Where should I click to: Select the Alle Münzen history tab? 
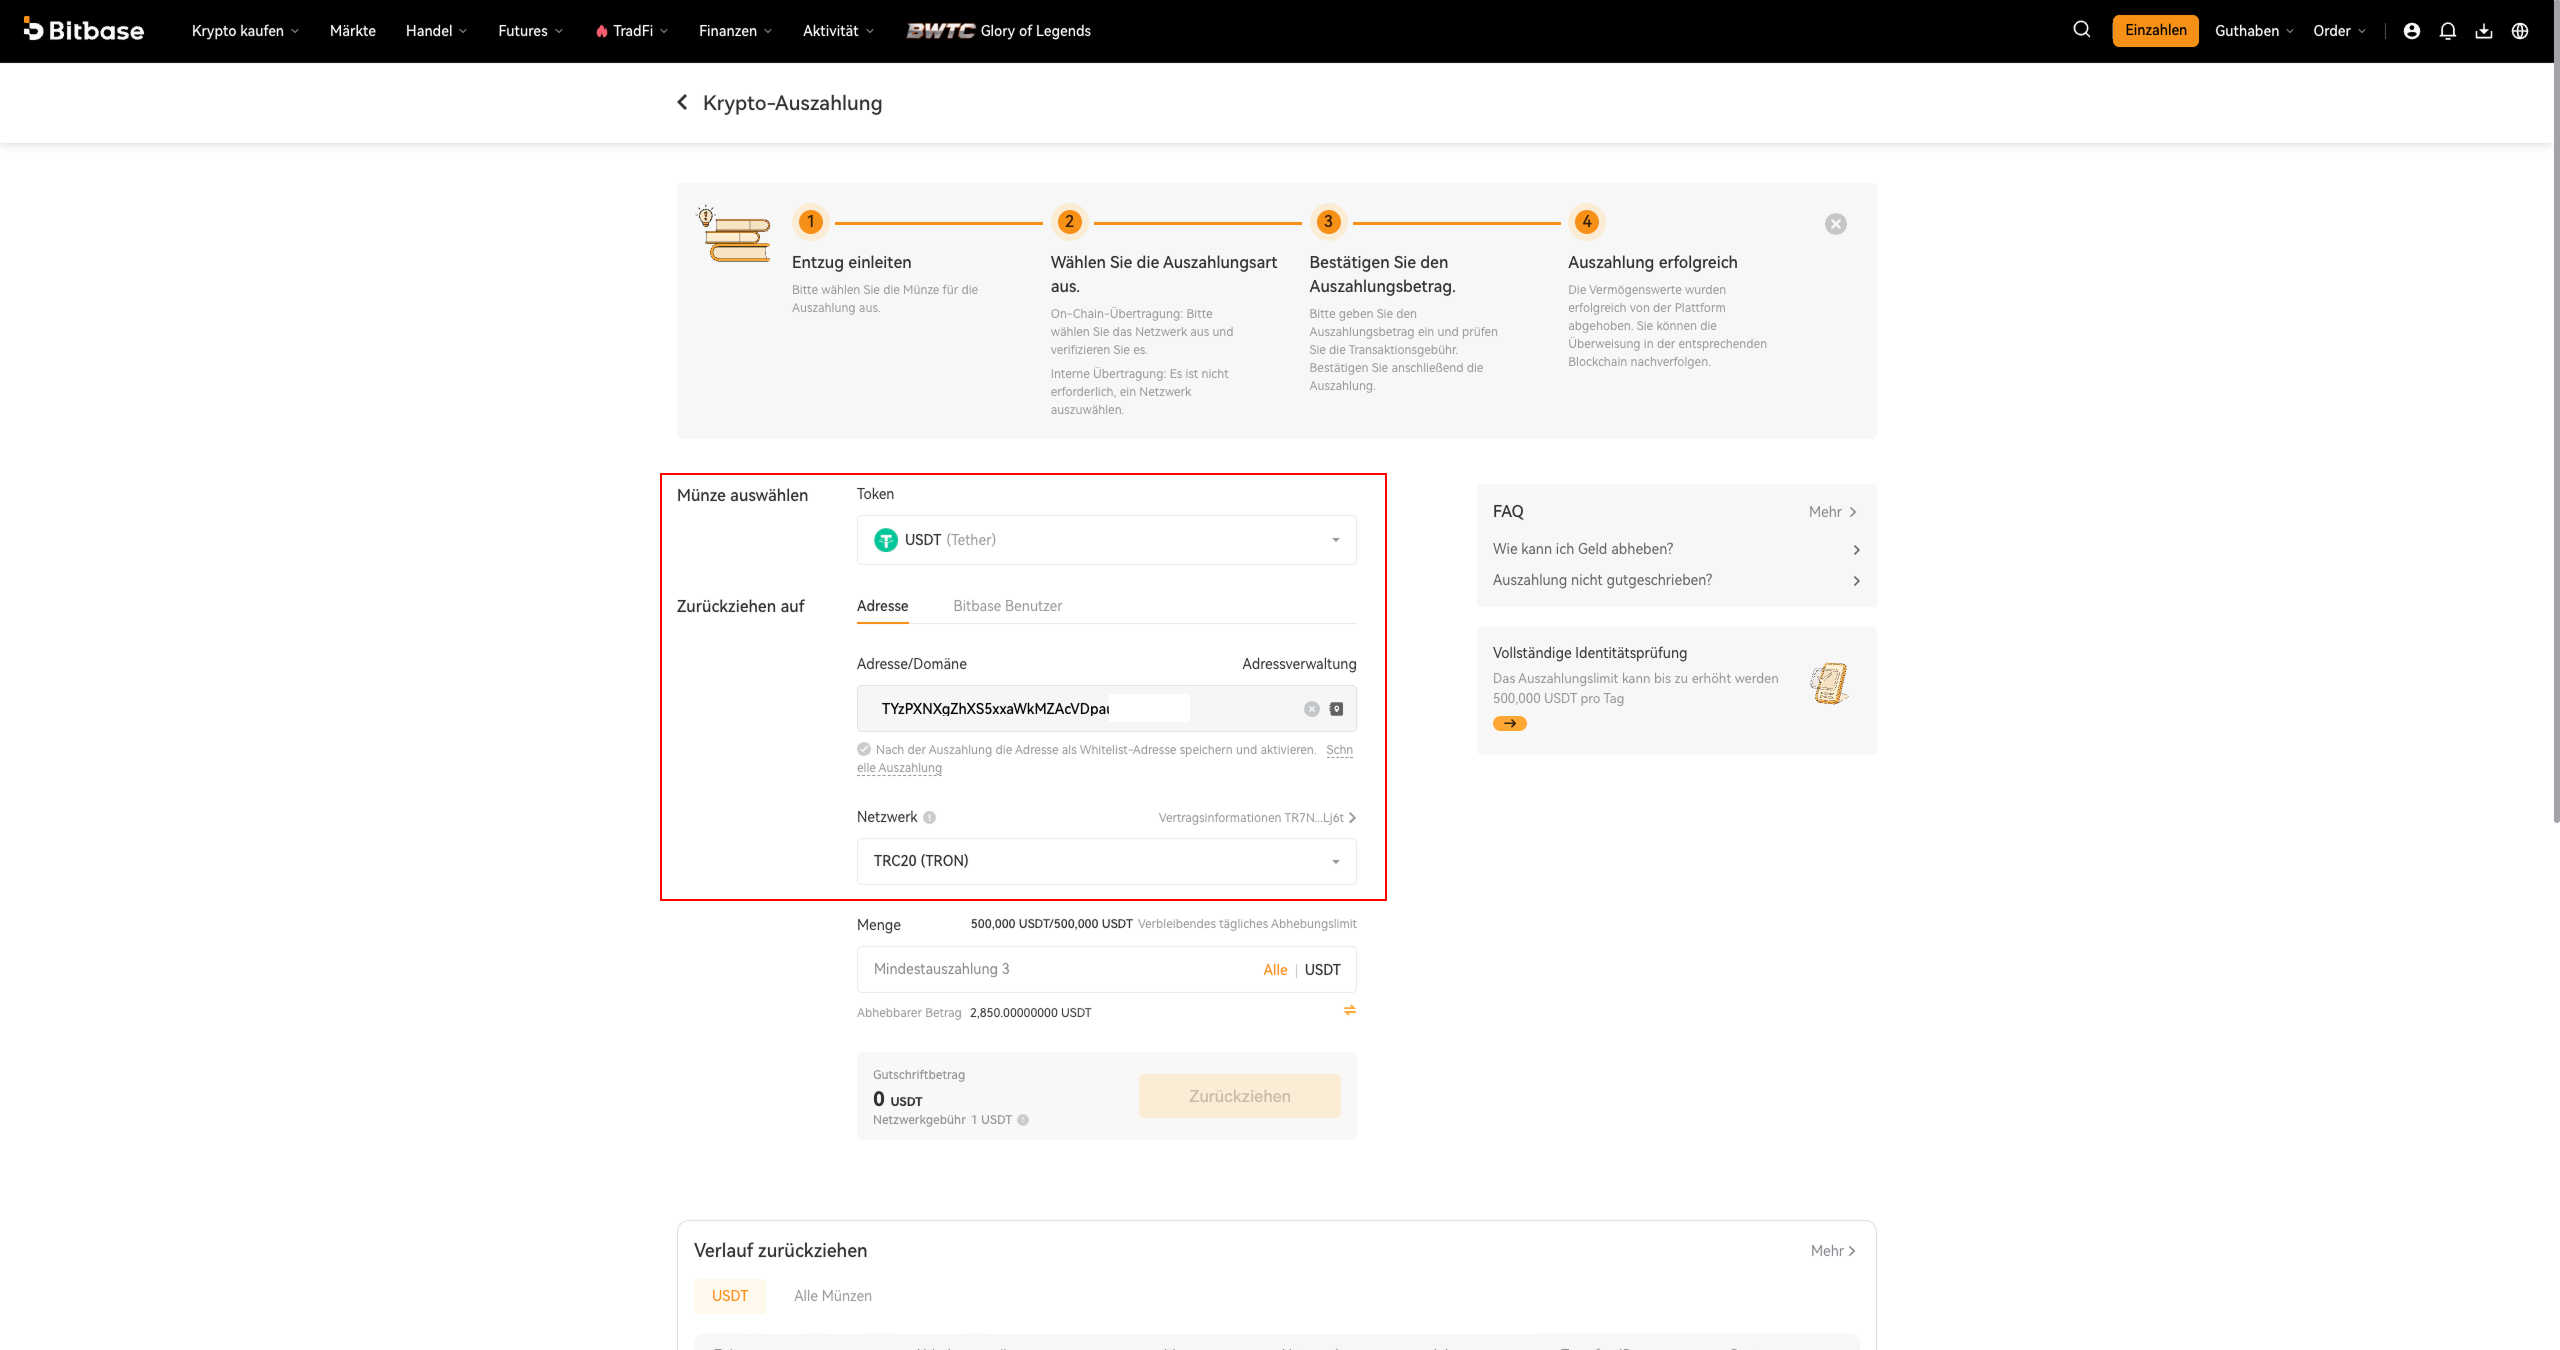[832, 1296]
